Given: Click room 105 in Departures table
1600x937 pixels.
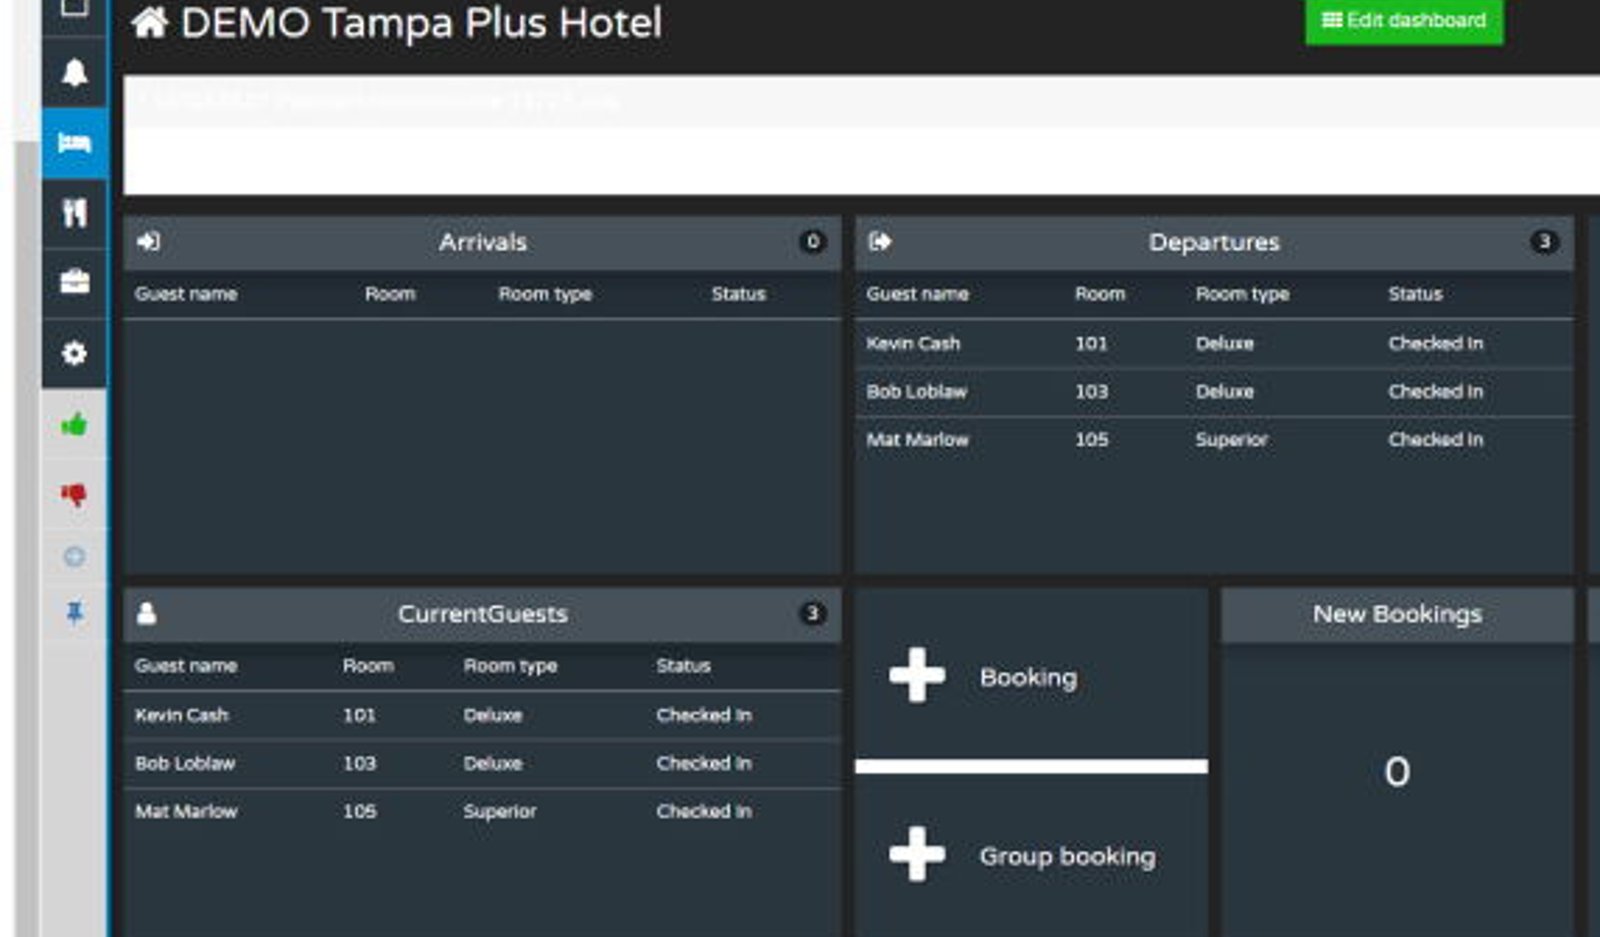Looking at the screenshot, I should click(1091, 439).
